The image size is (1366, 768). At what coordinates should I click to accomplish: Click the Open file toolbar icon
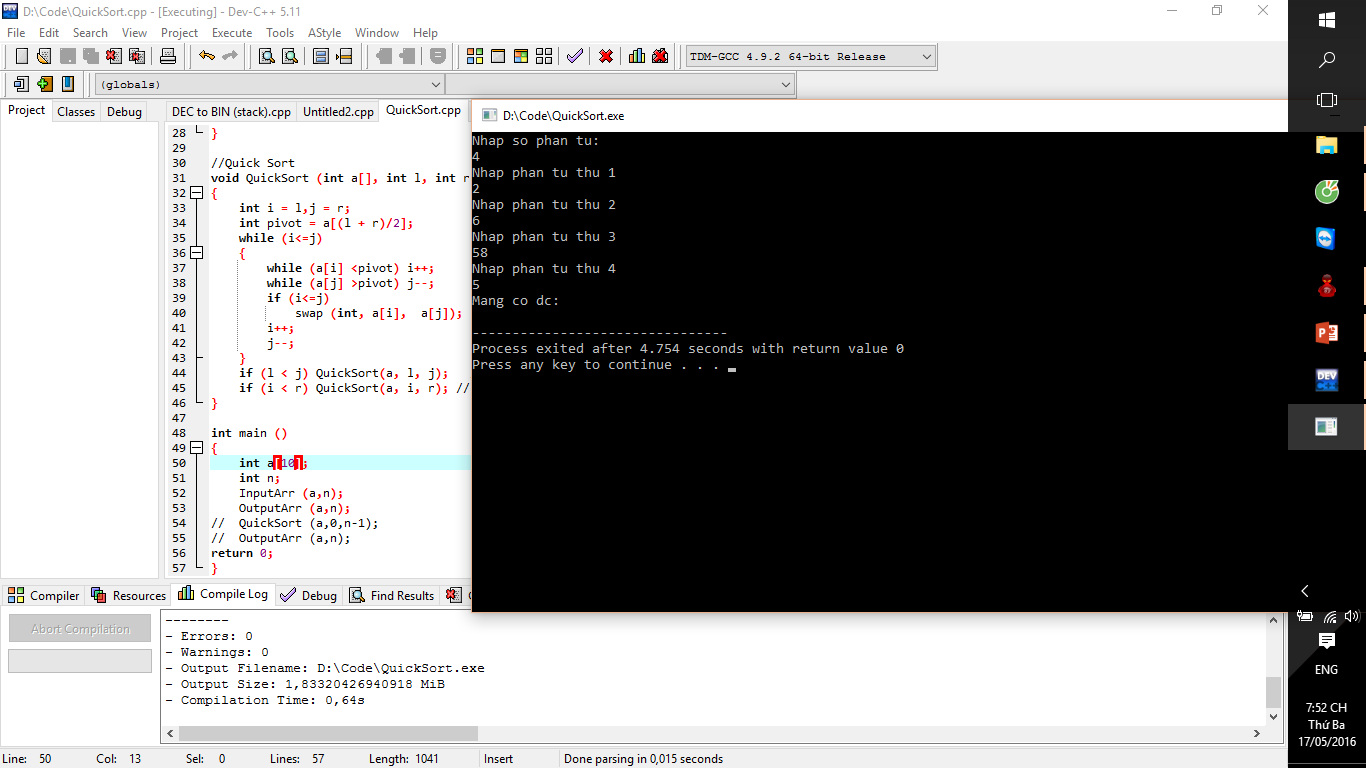(x=44, y=56)
